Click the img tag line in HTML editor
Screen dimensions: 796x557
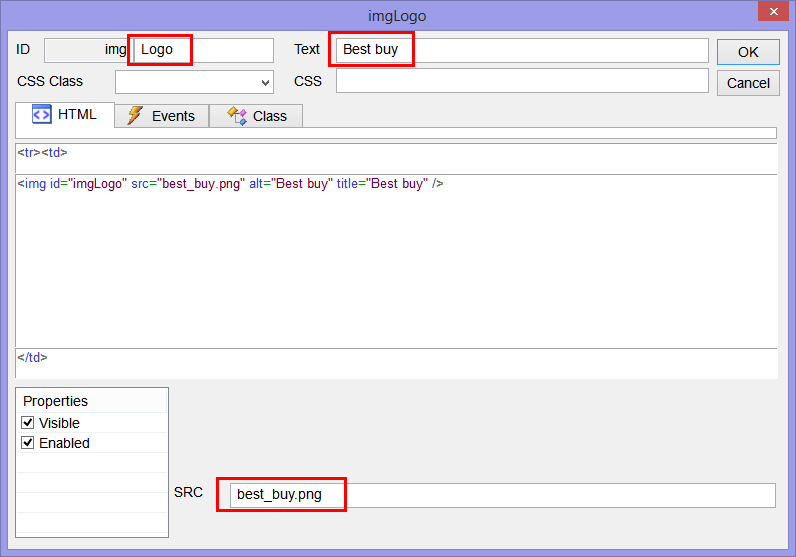pyautogui.click(x=230, y=183)
